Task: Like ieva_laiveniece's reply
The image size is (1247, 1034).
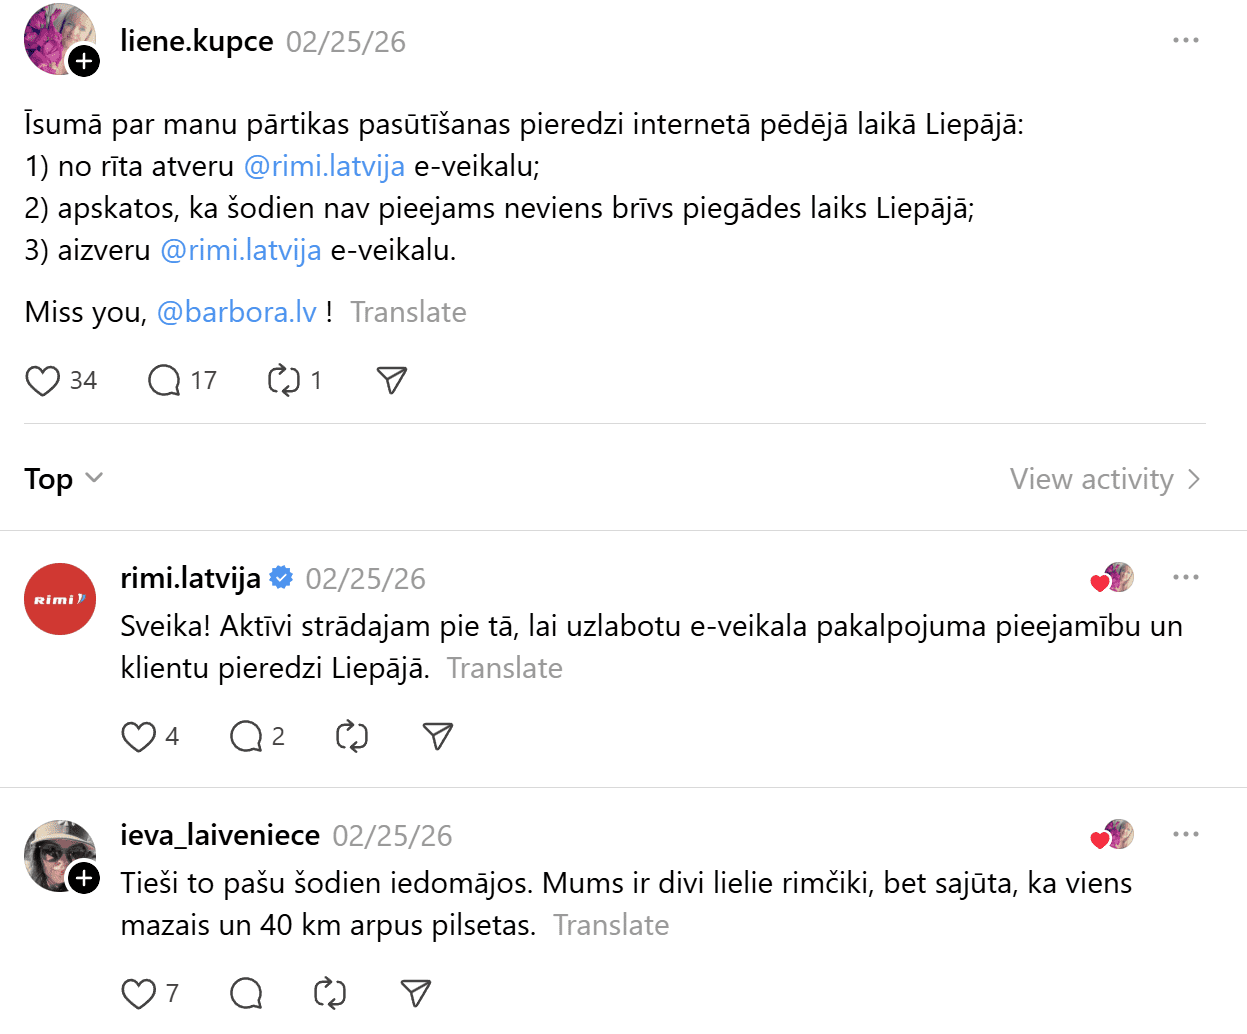Action: click(x=138, y=994)
